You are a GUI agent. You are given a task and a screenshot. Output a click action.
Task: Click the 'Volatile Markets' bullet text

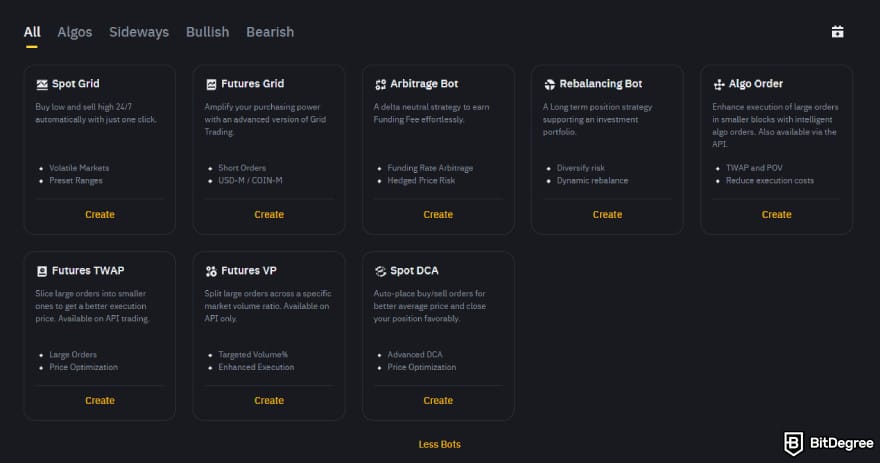(79, 168)
